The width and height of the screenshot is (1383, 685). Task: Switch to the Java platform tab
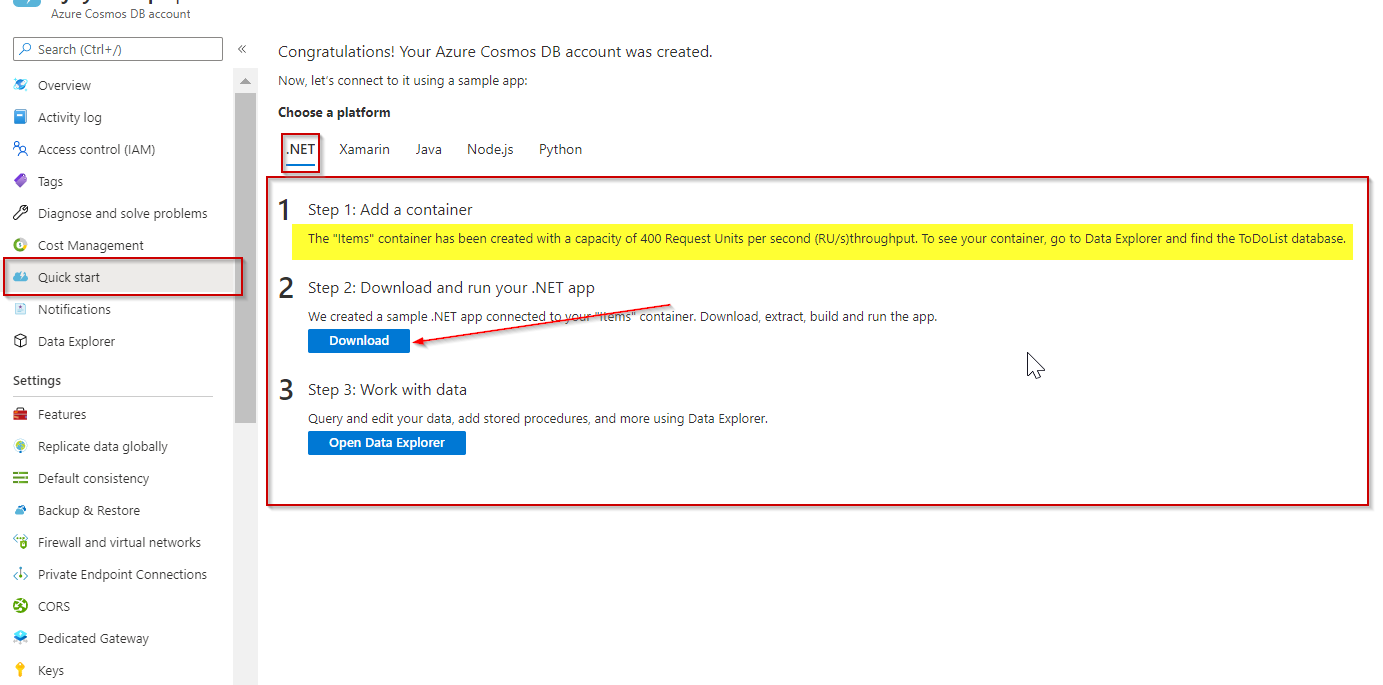(428, 150)
